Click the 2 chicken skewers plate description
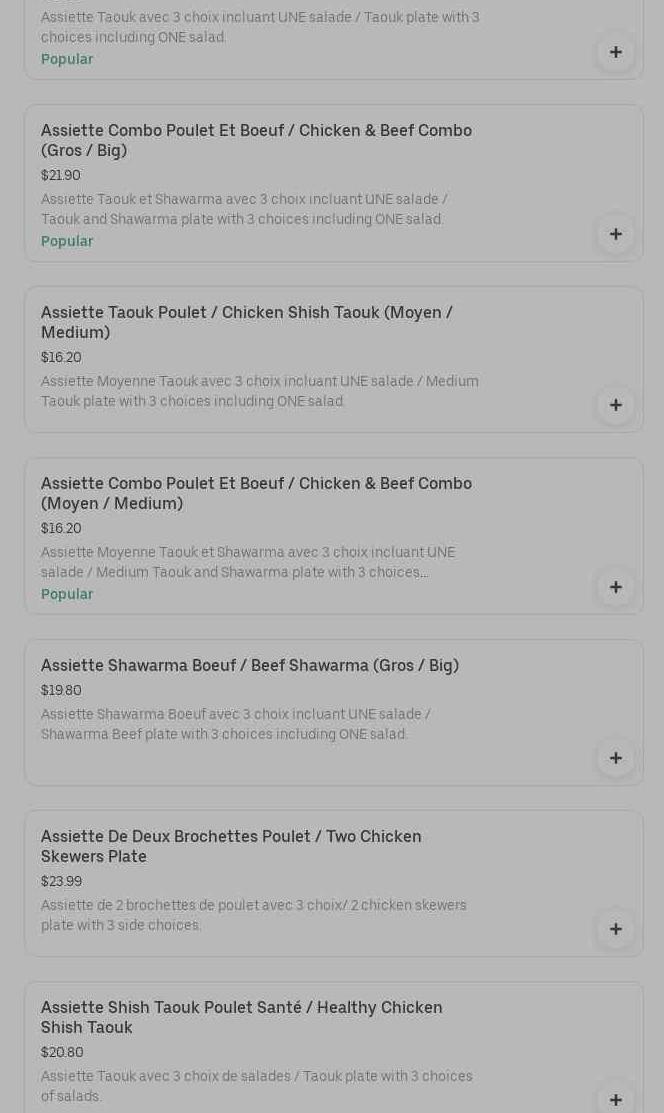This screenshot has width=664, height=1113. click(x=254, y=915)
